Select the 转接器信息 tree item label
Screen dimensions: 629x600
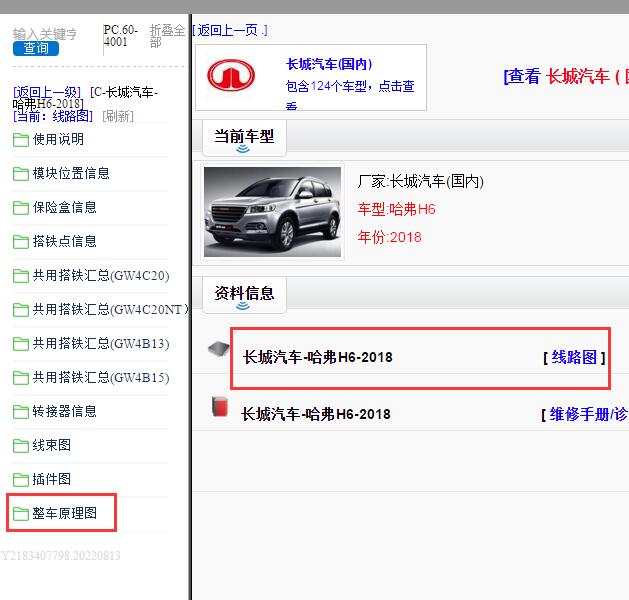65,411
